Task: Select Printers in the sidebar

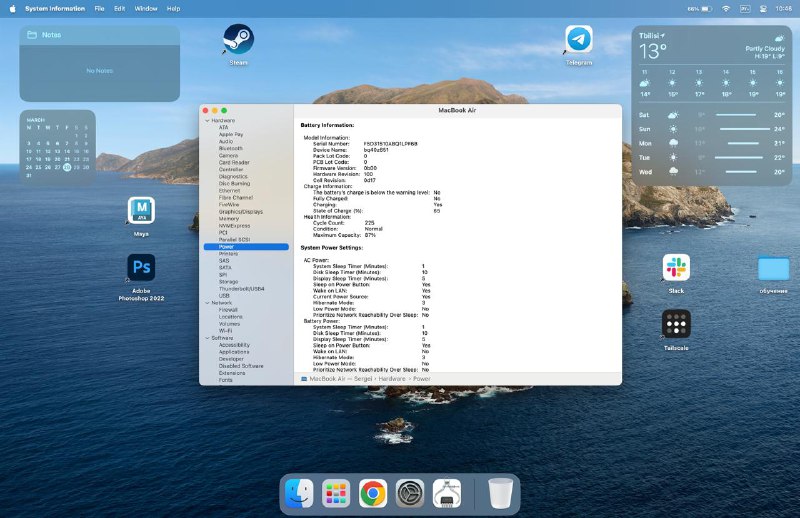Action: point(228,254)
